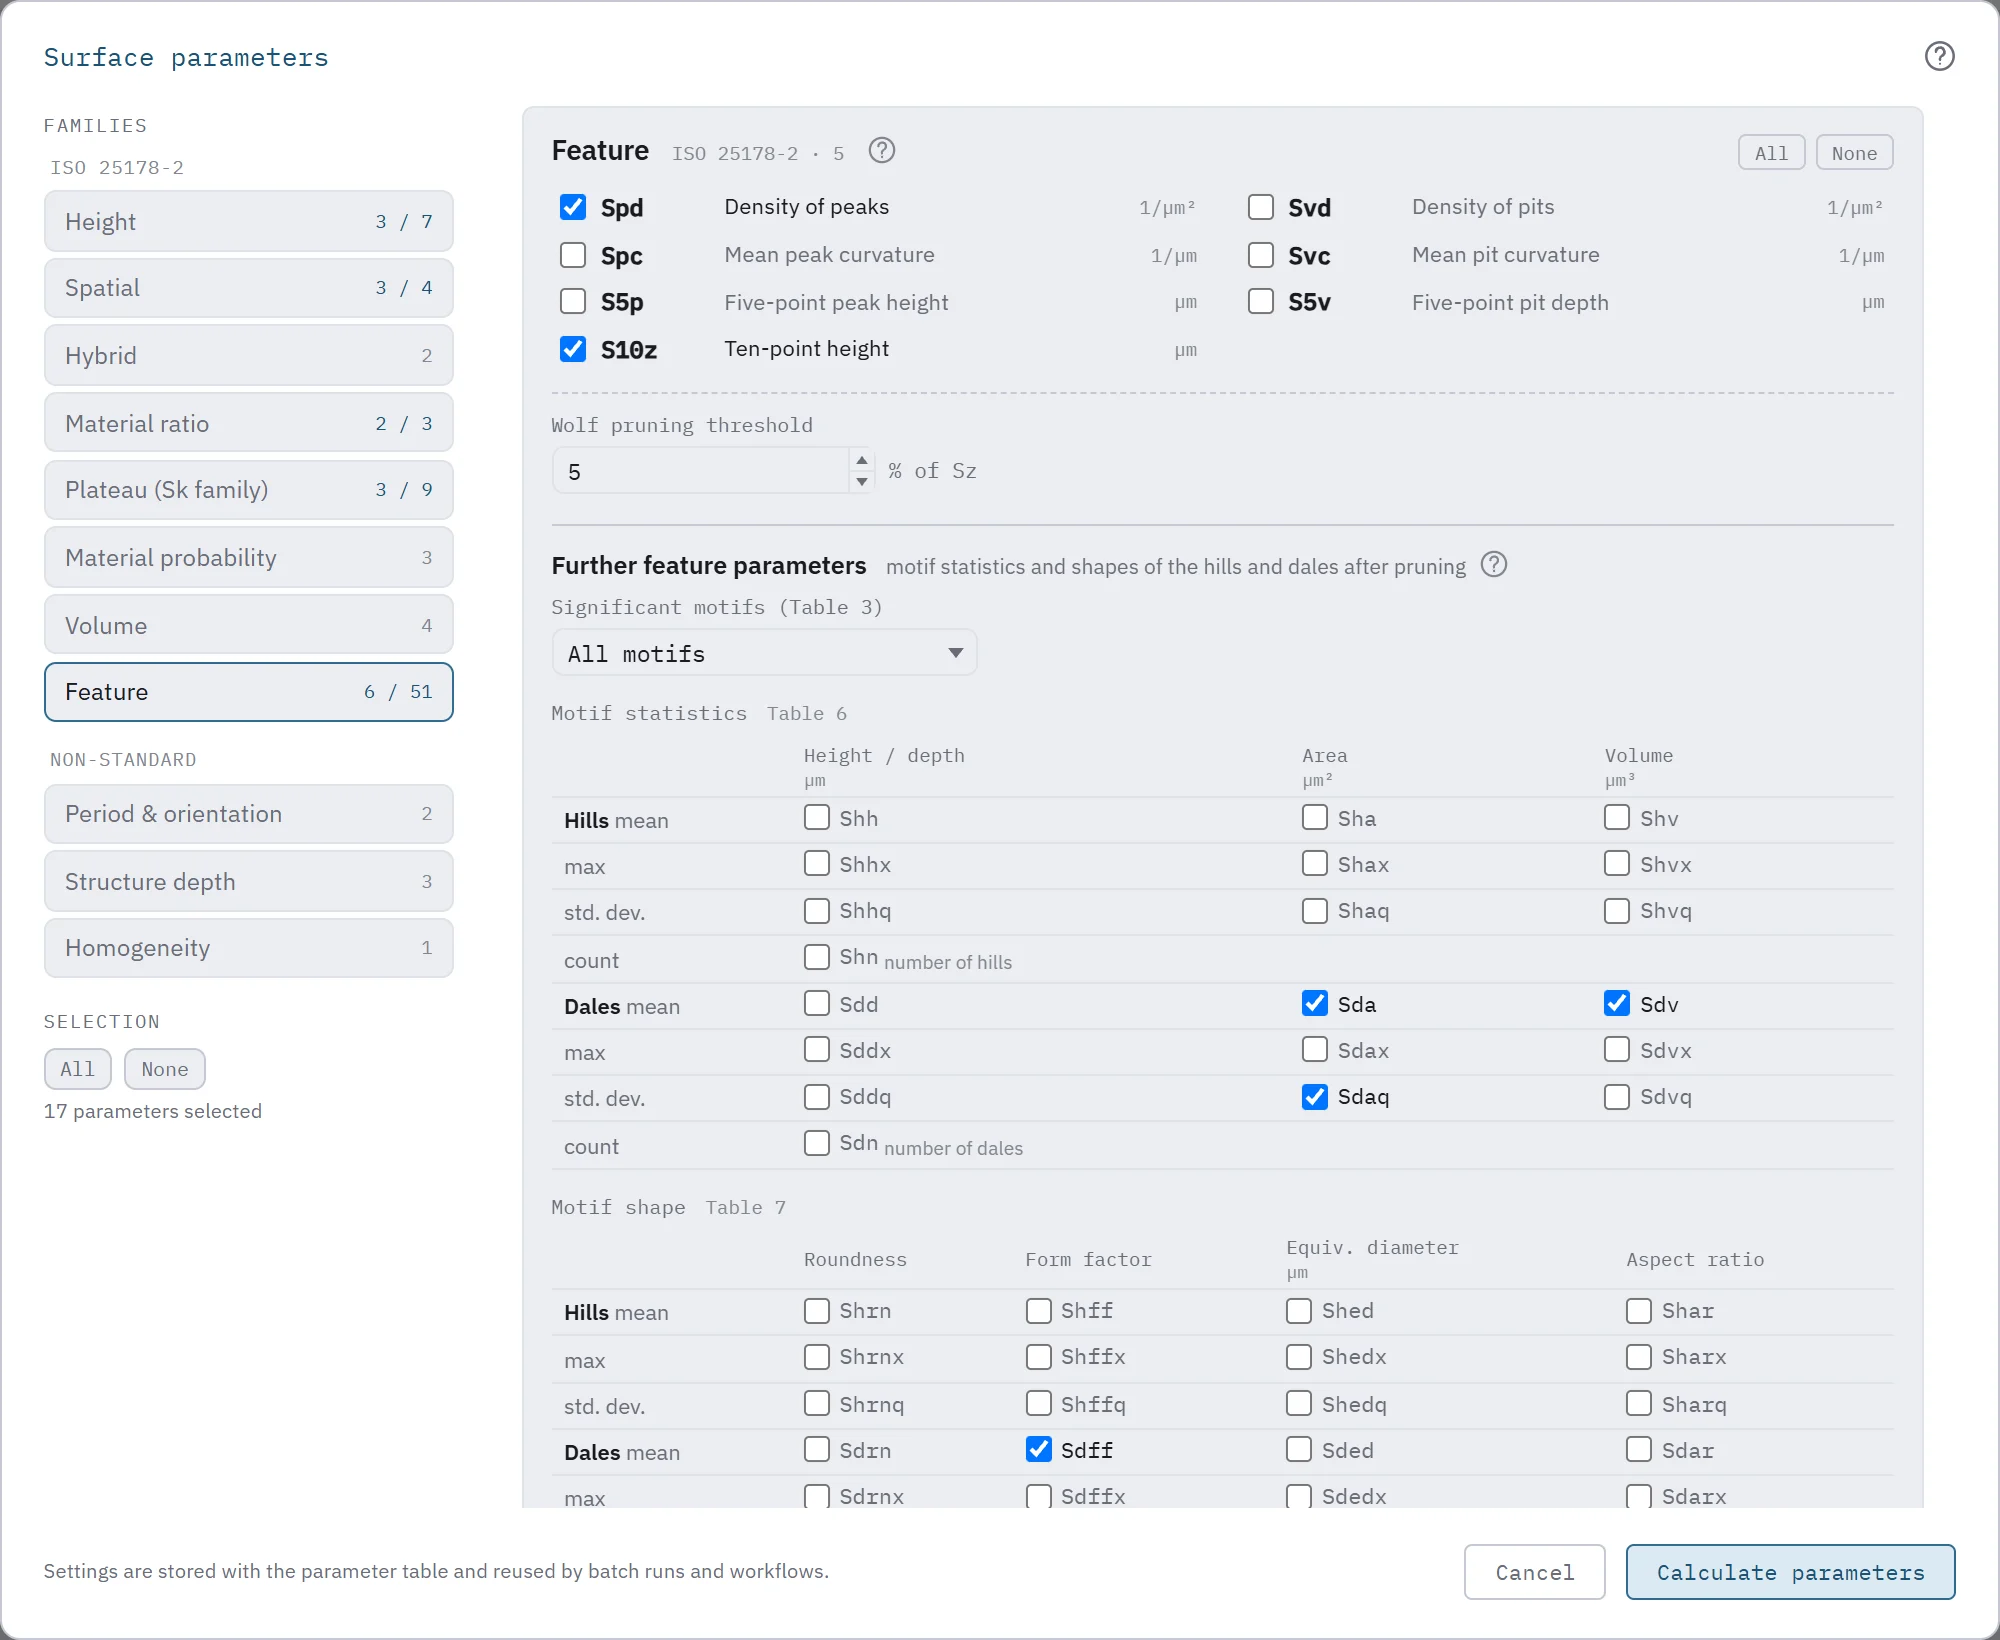Open Structure depth family
This screenshot has height=1640, width=2000.
(248, 881)
